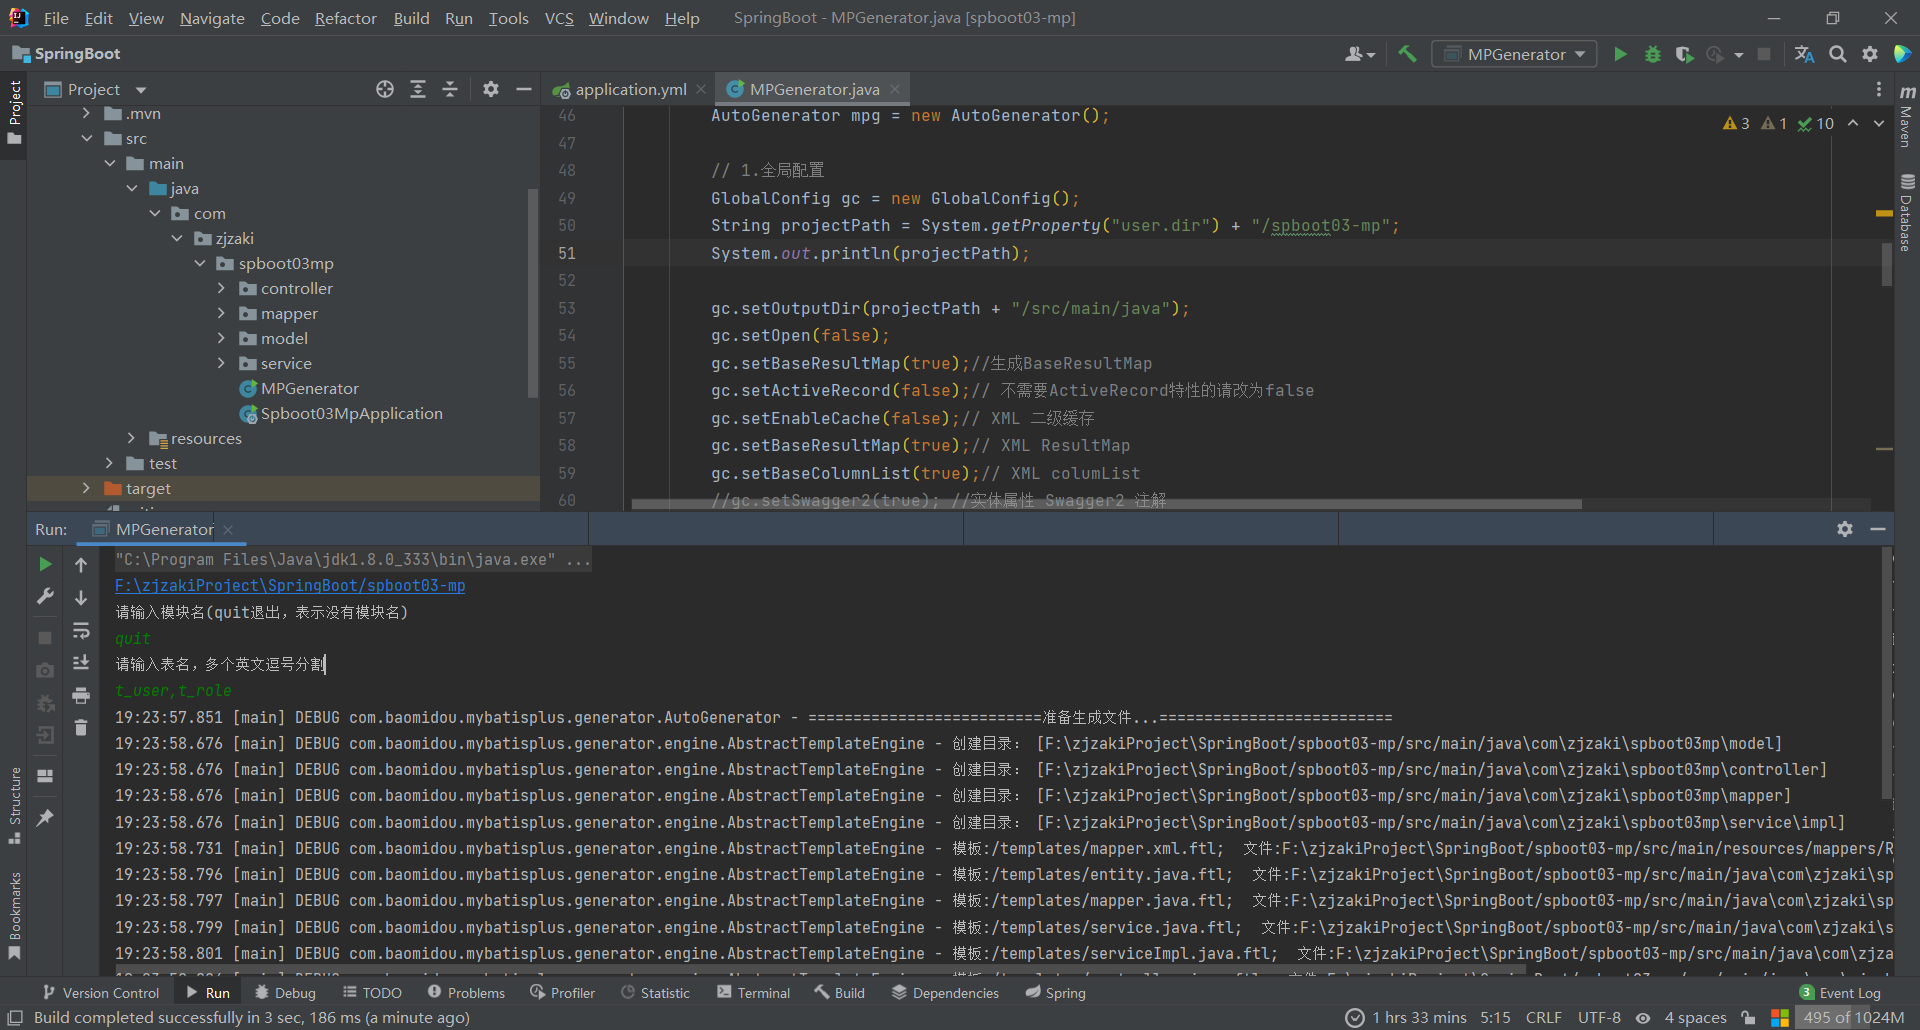Toggle Scroll to End in console

click(81, 662)
